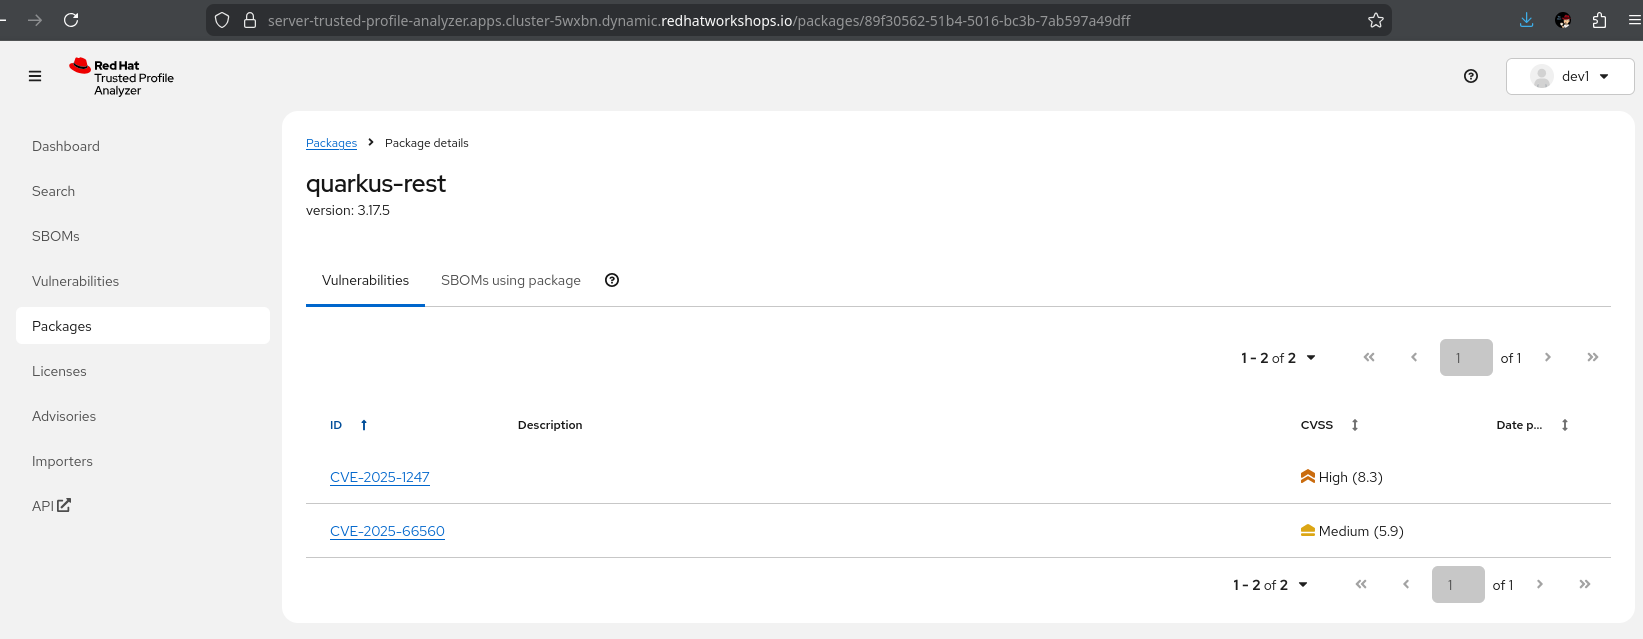Click the Packages breadcrumb link
The height and width of the screenshot is (639, 1643).
(331, 143)
